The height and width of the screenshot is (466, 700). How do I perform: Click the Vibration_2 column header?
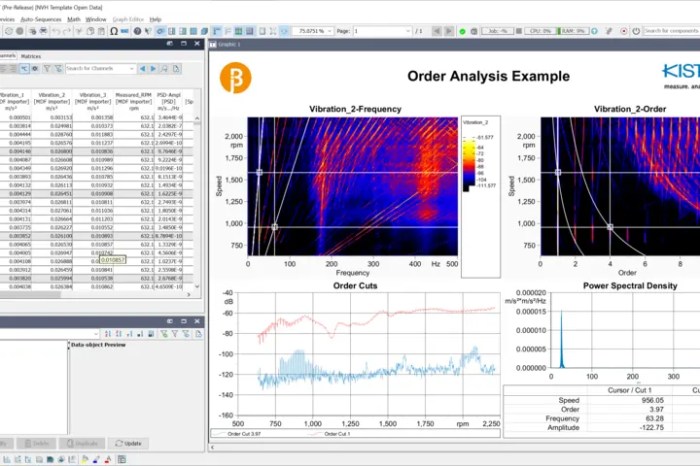[52, 101]
